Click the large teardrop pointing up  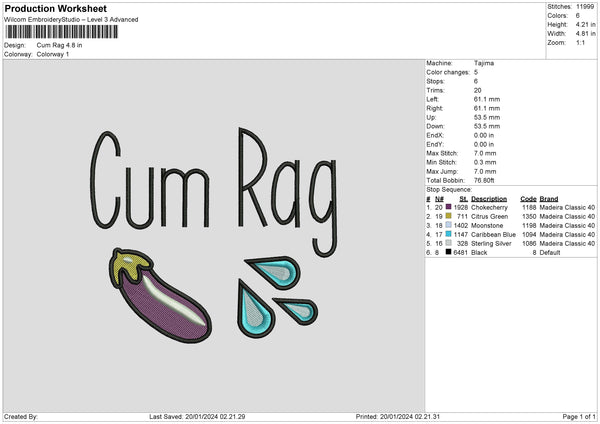[x=254, y=309]
